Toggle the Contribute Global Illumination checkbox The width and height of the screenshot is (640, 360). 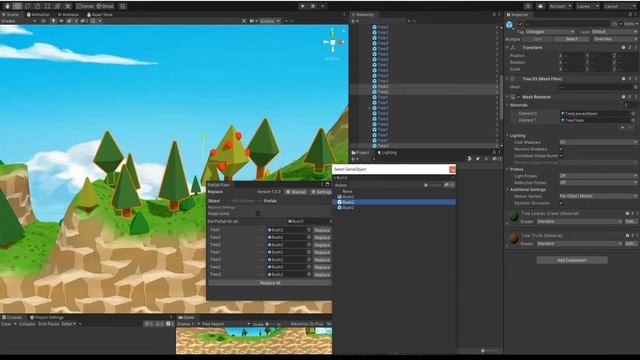[x=562, y=156]
